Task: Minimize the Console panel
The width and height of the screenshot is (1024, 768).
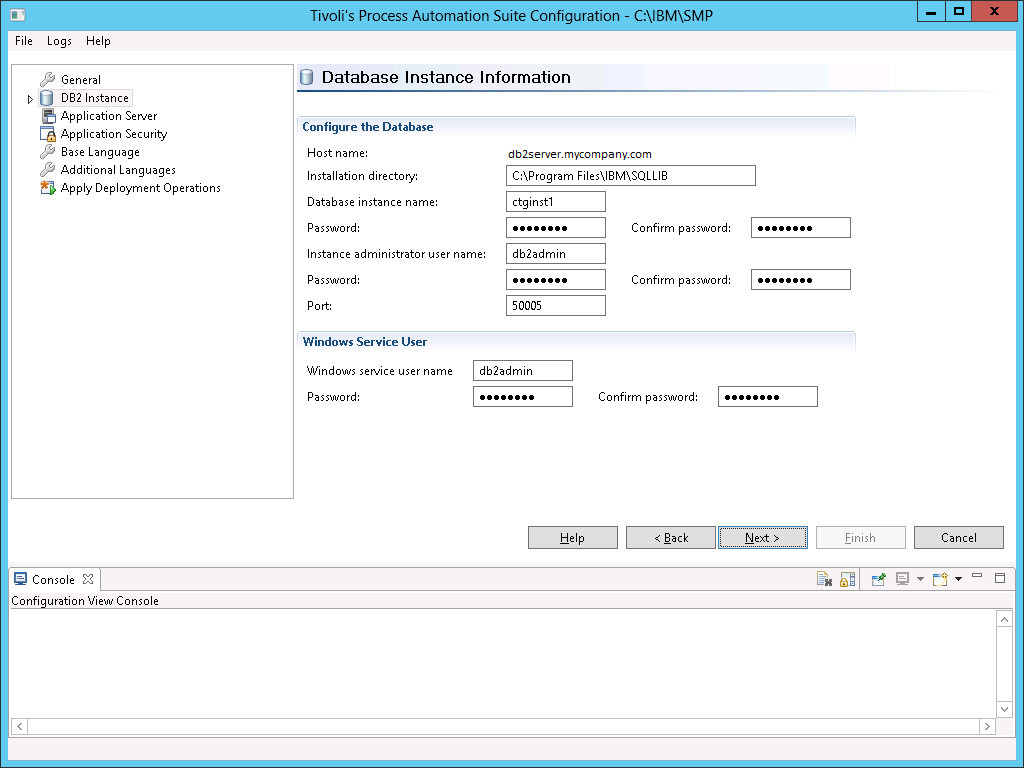Action: point(977,577)
